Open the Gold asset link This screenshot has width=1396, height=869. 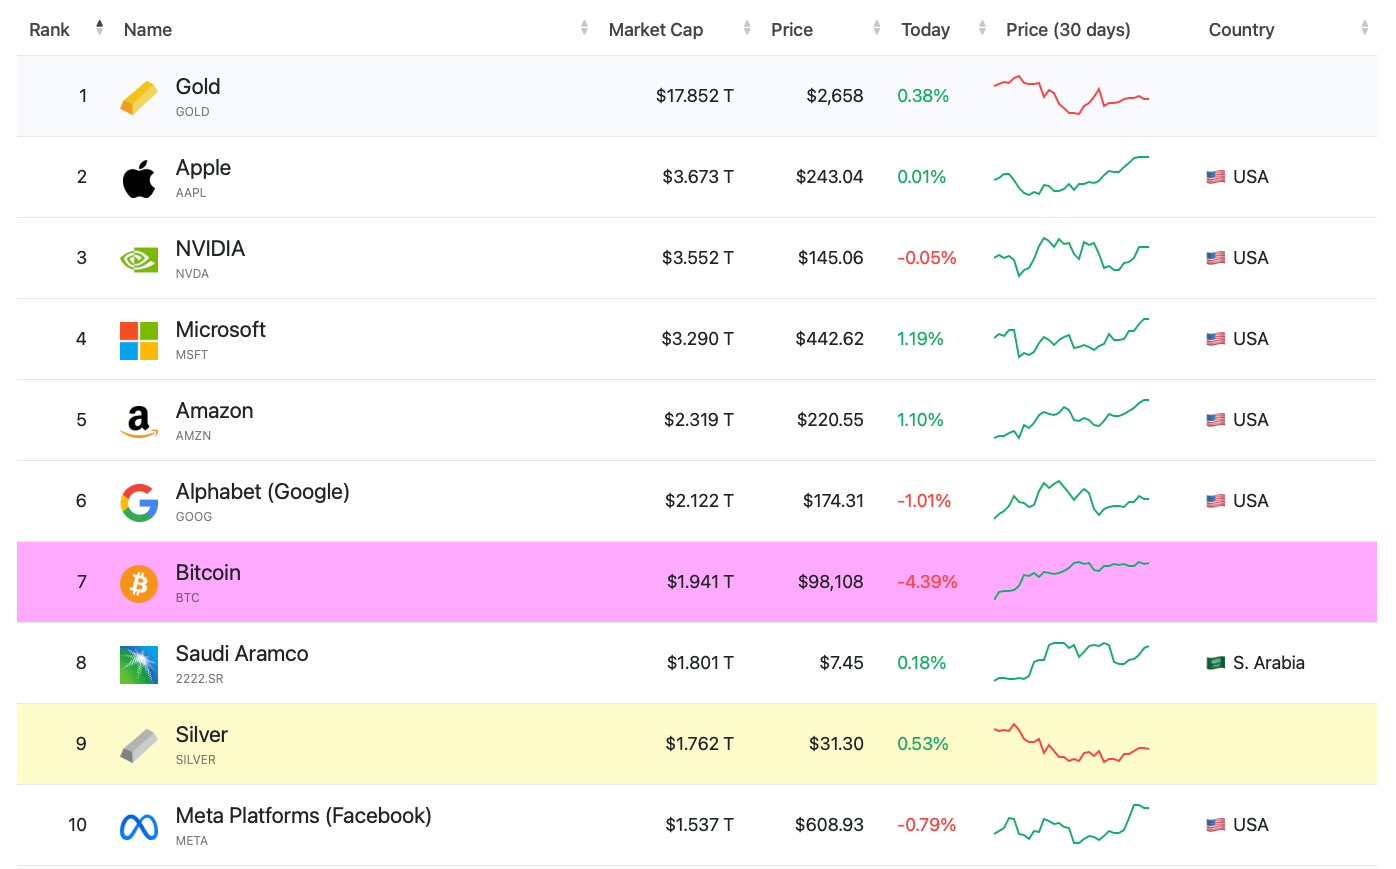[x=198, y=87]
